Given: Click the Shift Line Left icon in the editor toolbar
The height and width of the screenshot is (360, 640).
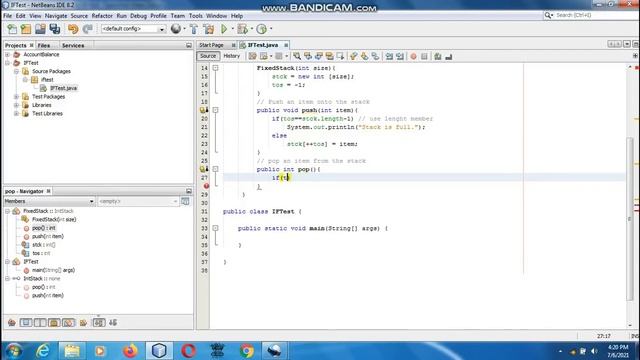Looking at the screenshot, I should pyautogui.click(x=389, y=56).
